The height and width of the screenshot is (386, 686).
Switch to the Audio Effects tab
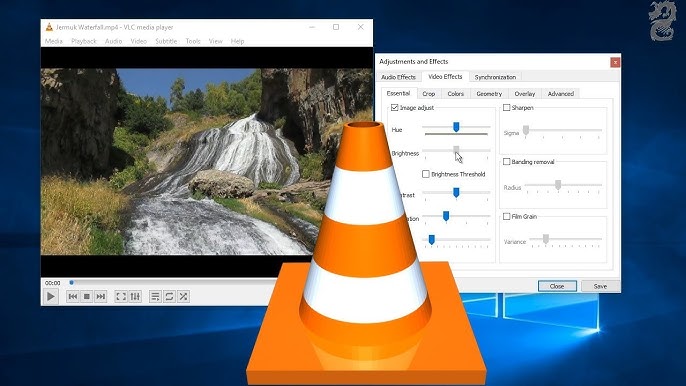pyautogui.click(x=398, y=77)
